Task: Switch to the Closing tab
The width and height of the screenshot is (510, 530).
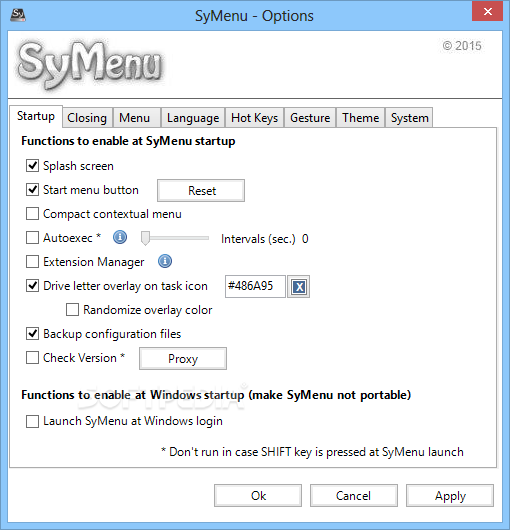Action: (x=87, y=118)
